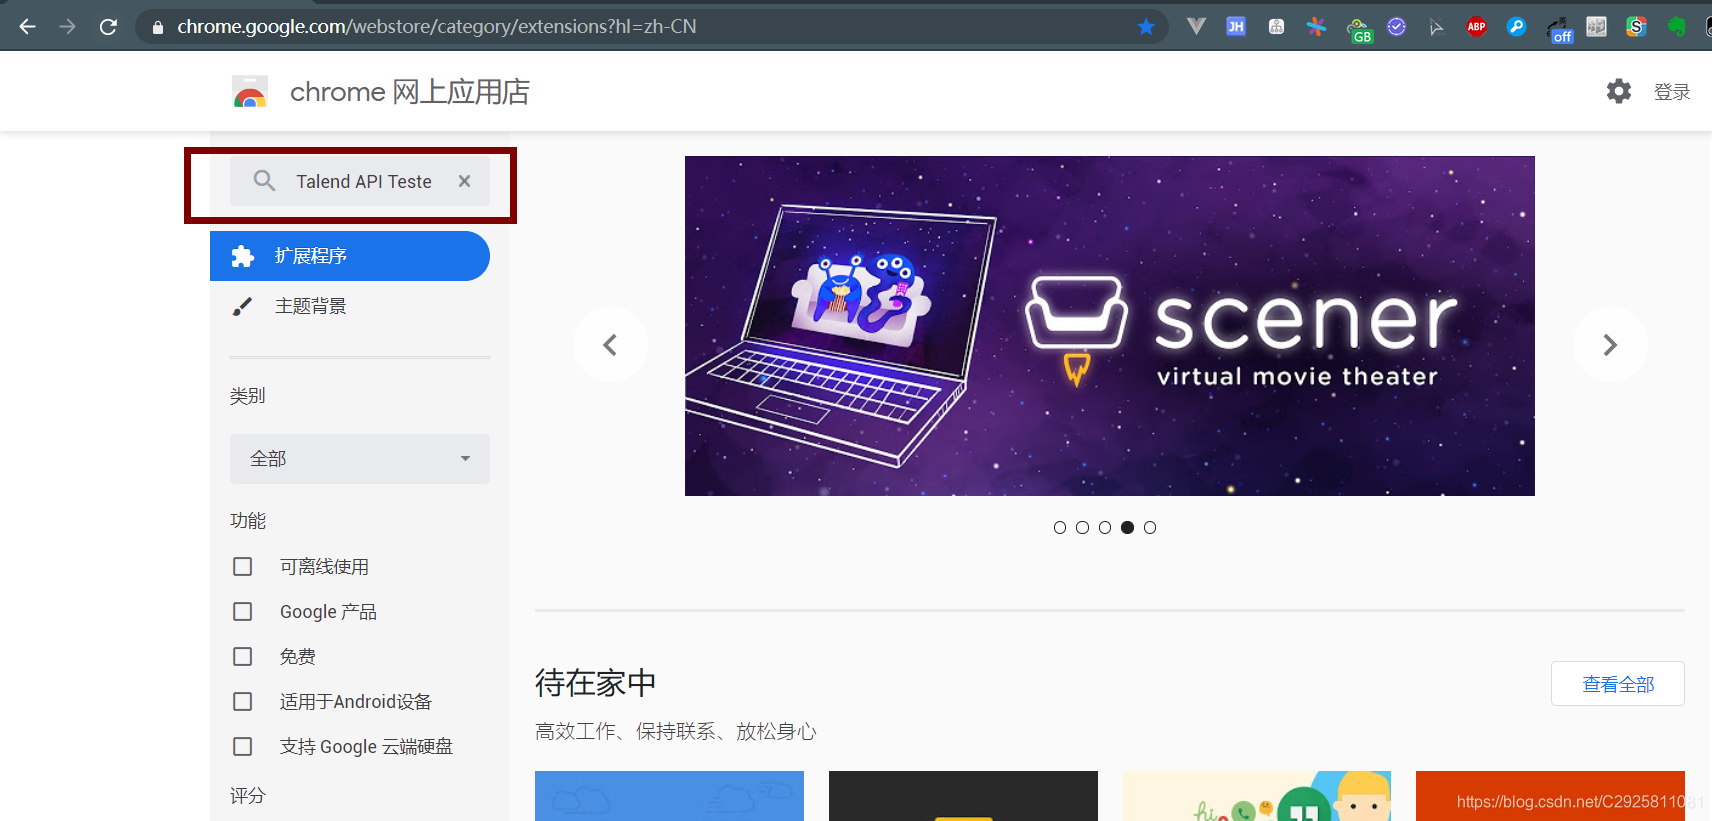
Task: Click the Chrome Web Store logo
Action: (250, 91)
